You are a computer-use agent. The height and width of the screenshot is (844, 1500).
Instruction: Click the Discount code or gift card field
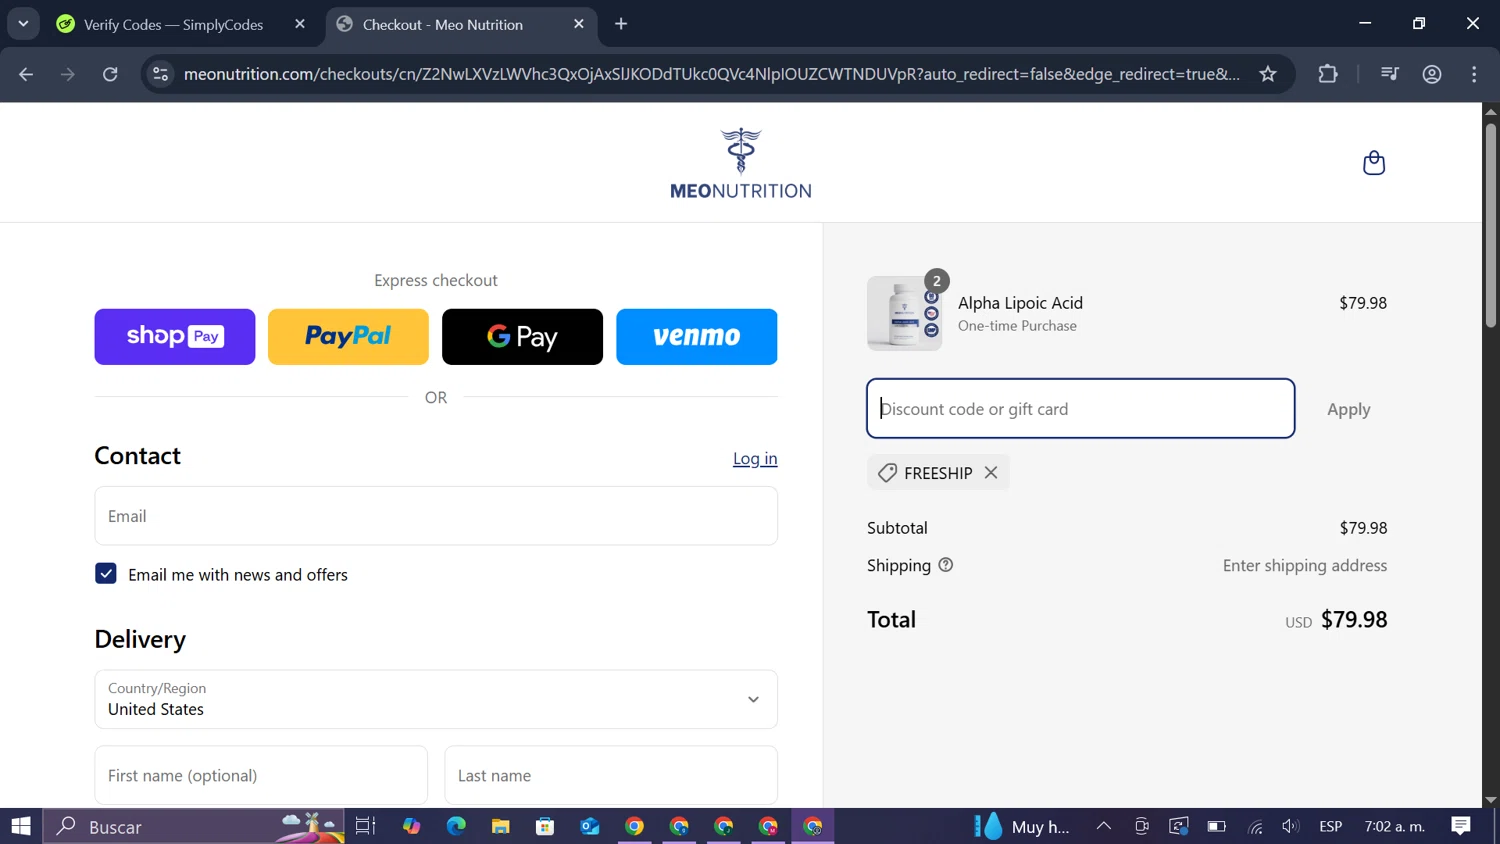pyautogui.click(x=1081, y=408)
